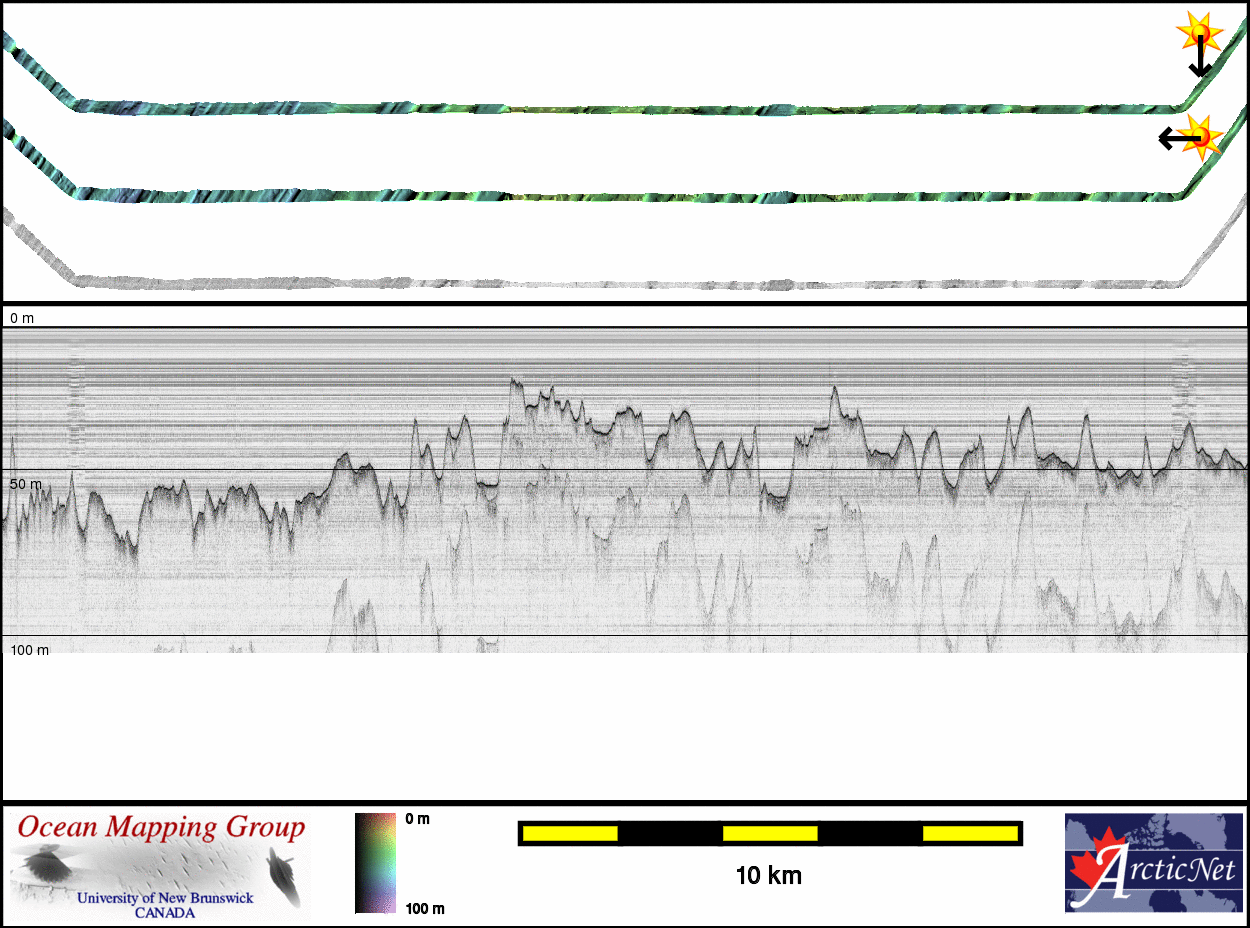Select the black left-pointing arrow beside the sun
The height and width of the screenshot is (928, 1250).
pos(1172,138)
